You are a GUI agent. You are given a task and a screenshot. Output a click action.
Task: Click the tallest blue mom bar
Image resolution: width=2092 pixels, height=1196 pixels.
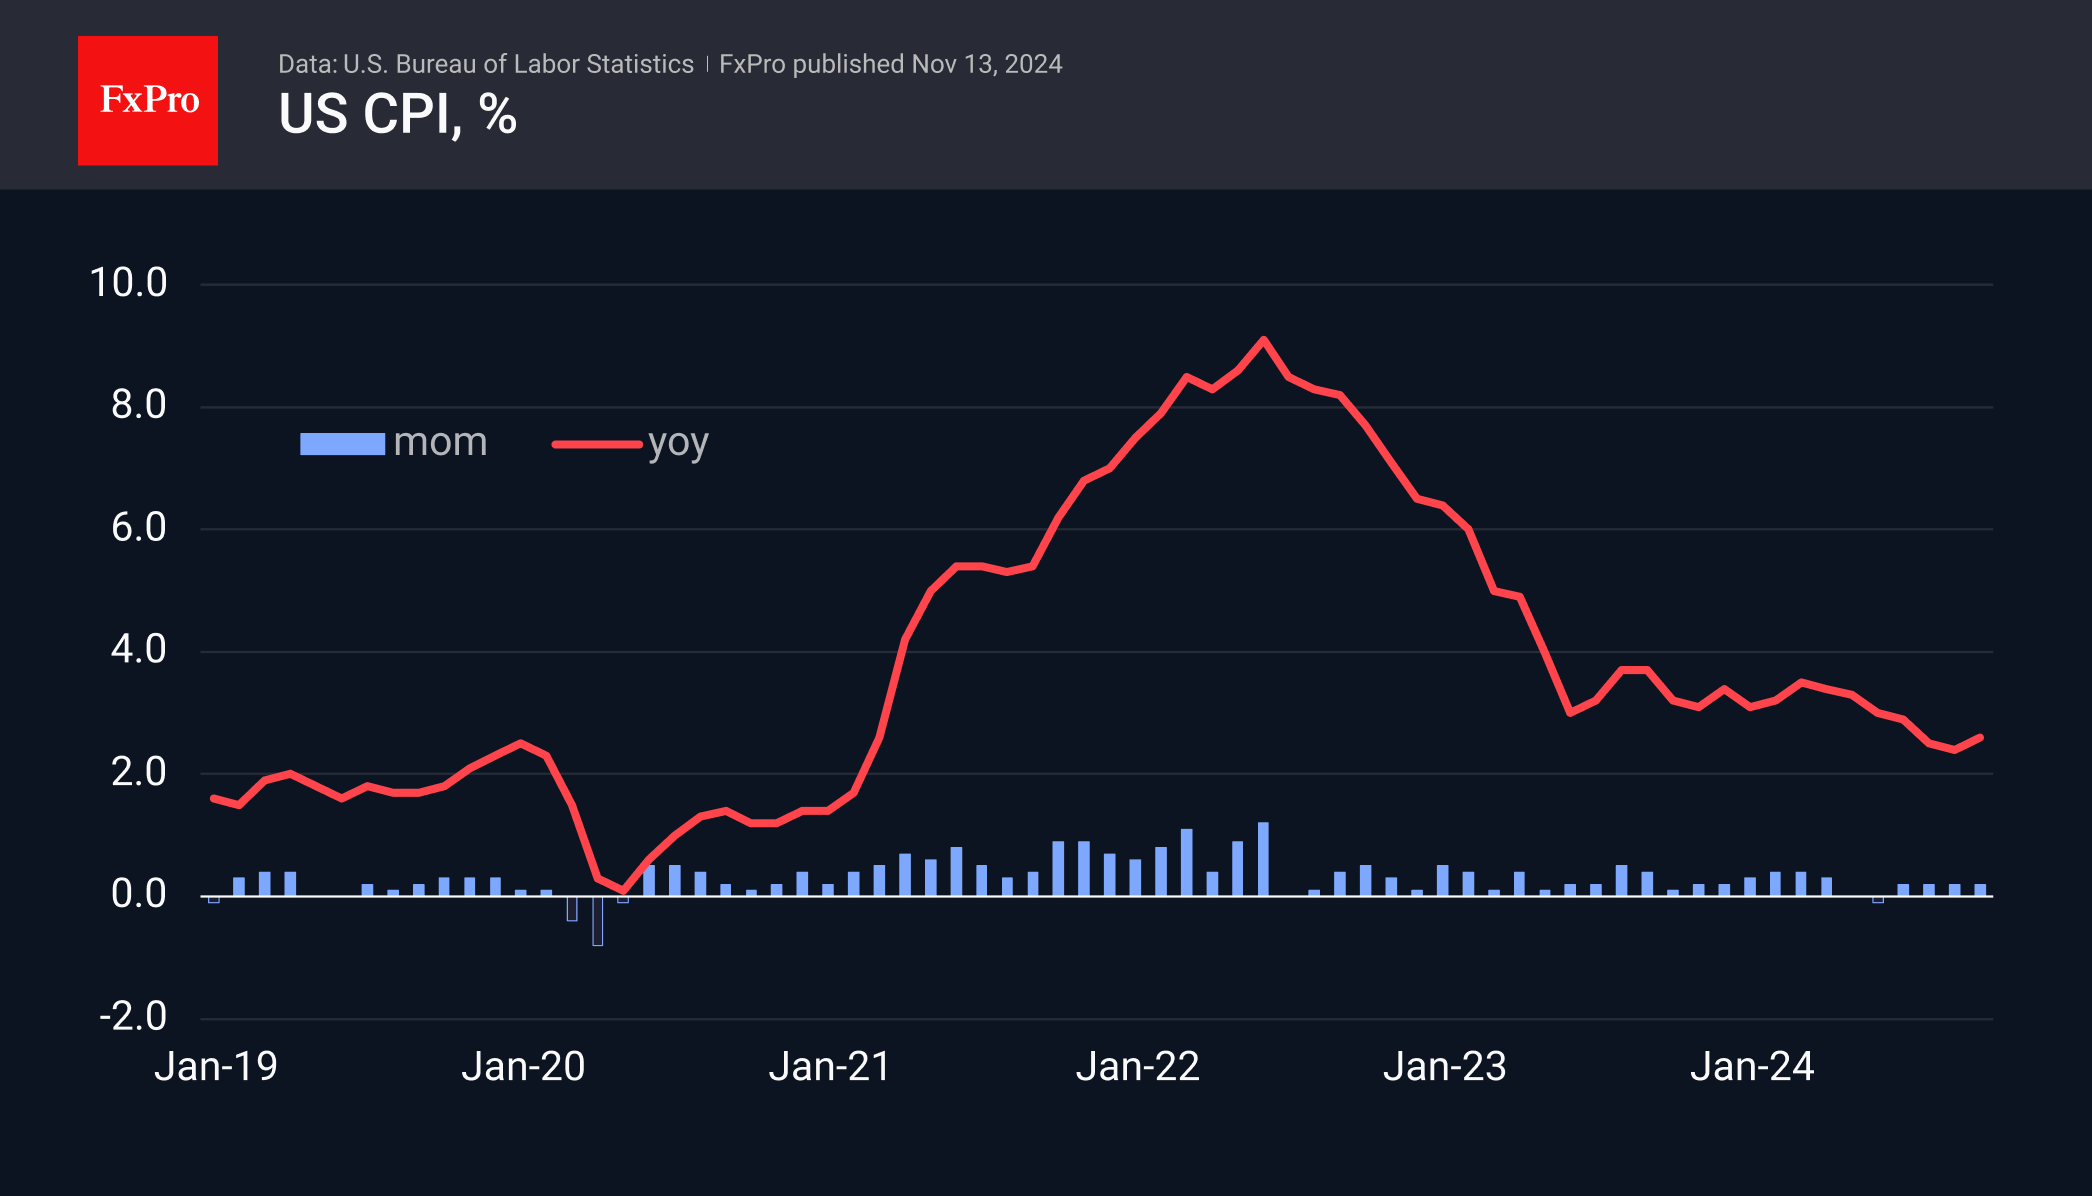point(1263,859)
